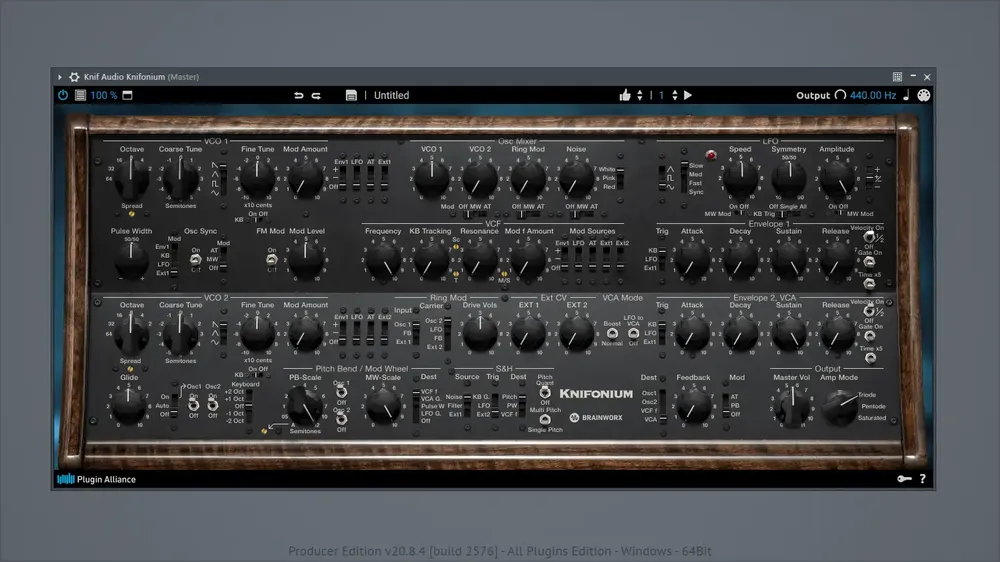Click the Feedback knob

click(x=693, y=407)
